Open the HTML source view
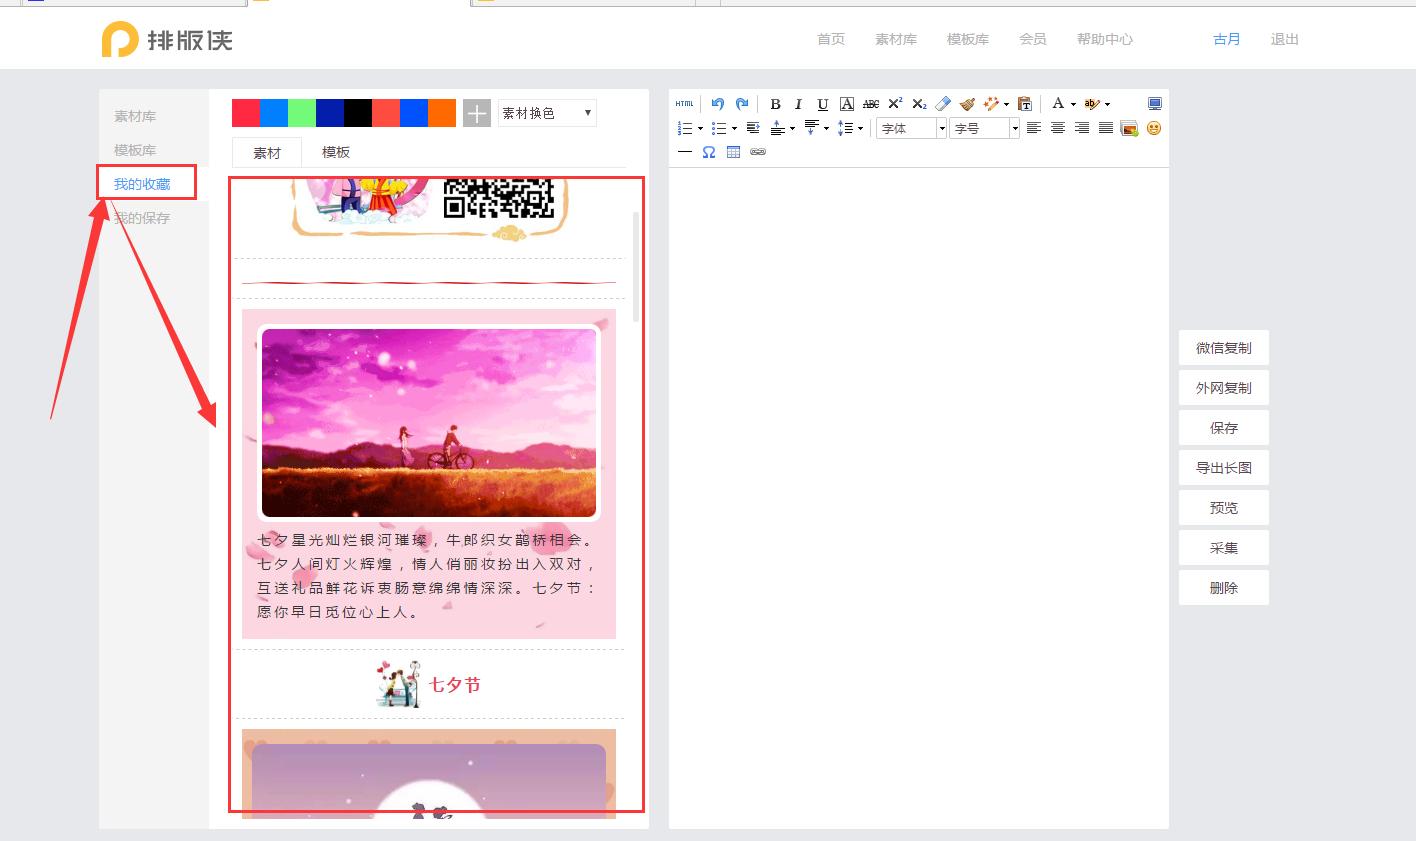1416x841 pixels. pos(684,103)
